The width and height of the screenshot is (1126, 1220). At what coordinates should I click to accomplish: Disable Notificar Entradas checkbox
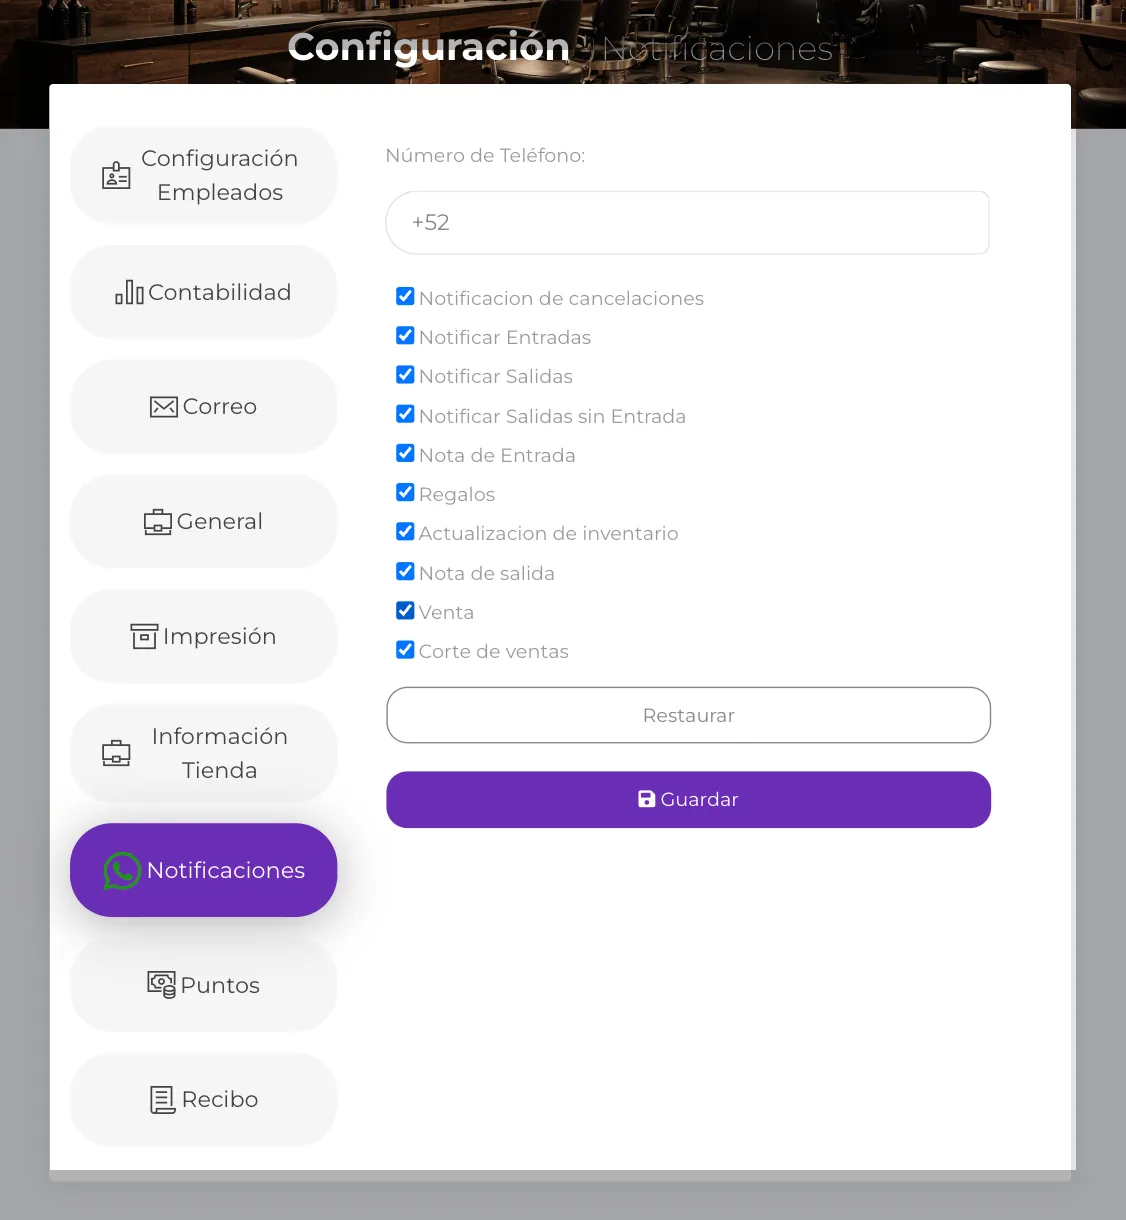(x=405, y=335)
